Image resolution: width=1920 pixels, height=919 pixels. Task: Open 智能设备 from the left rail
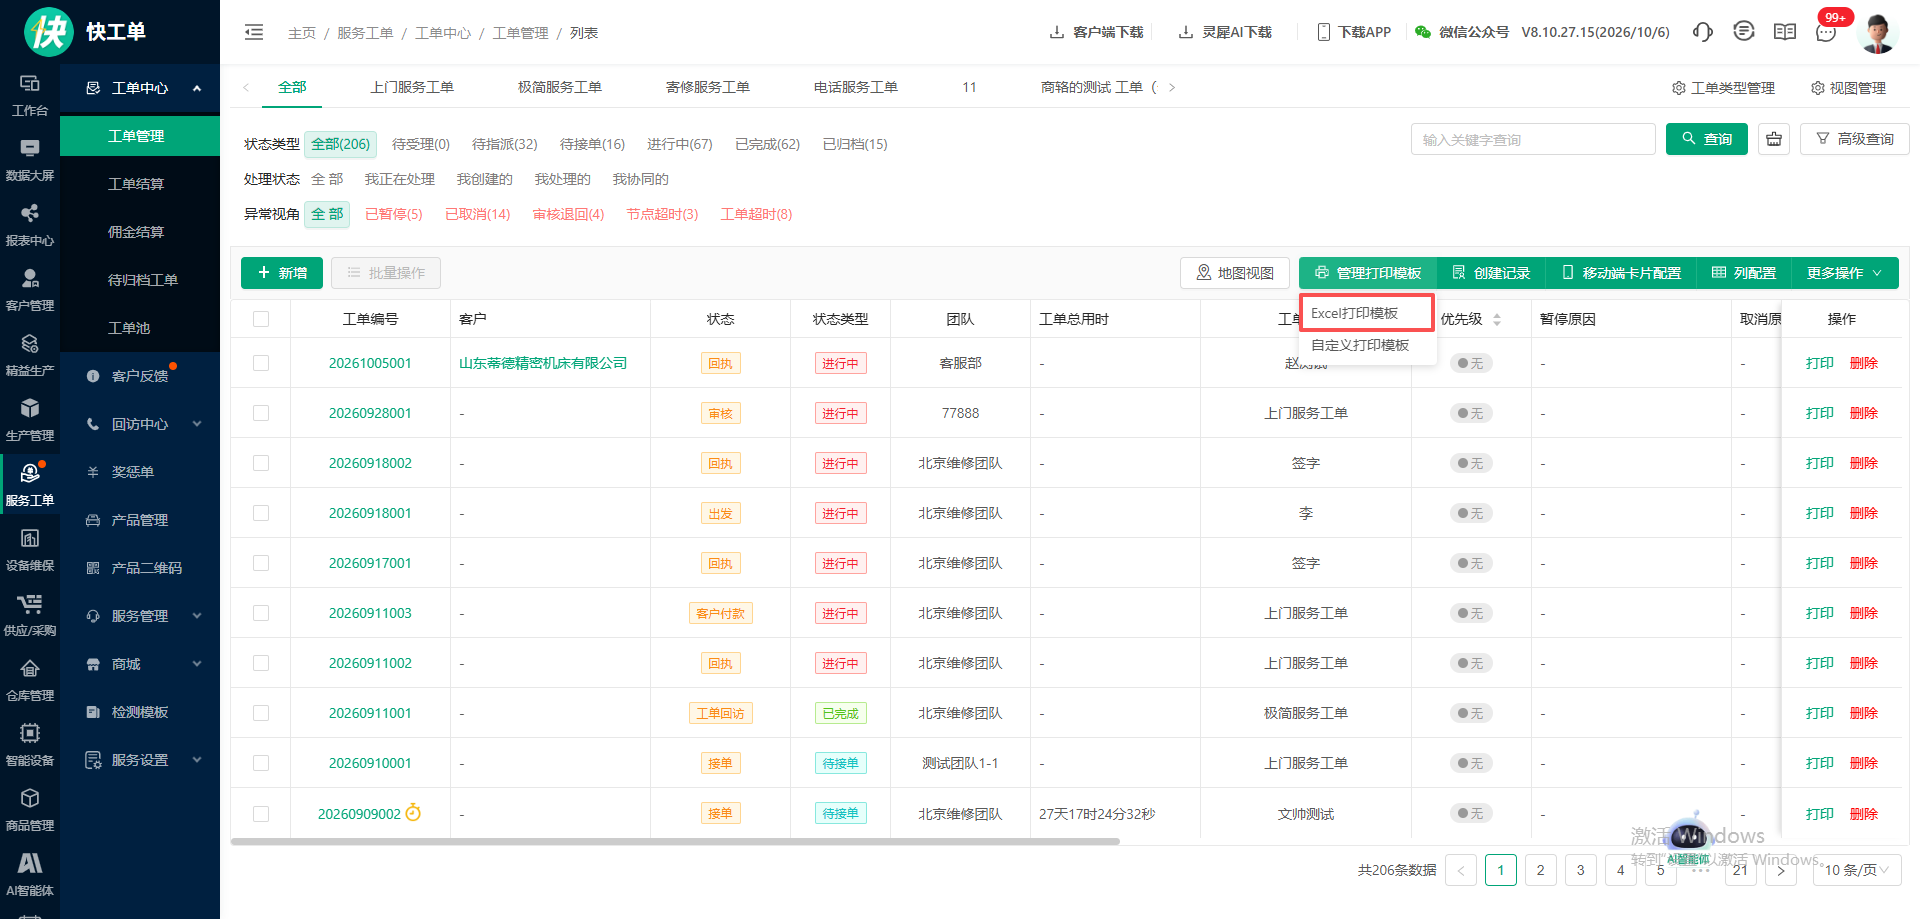pos(30,745)
